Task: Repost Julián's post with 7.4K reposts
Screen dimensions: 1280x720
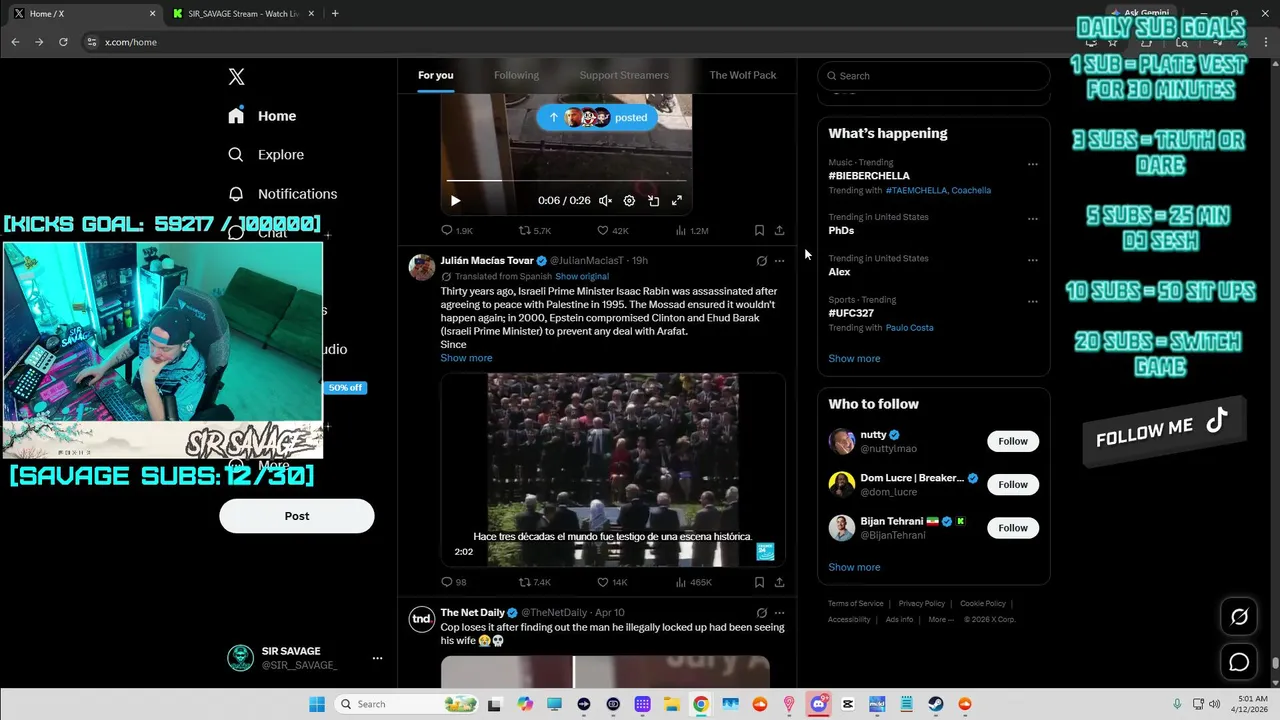Action: [x=535, y=582]
